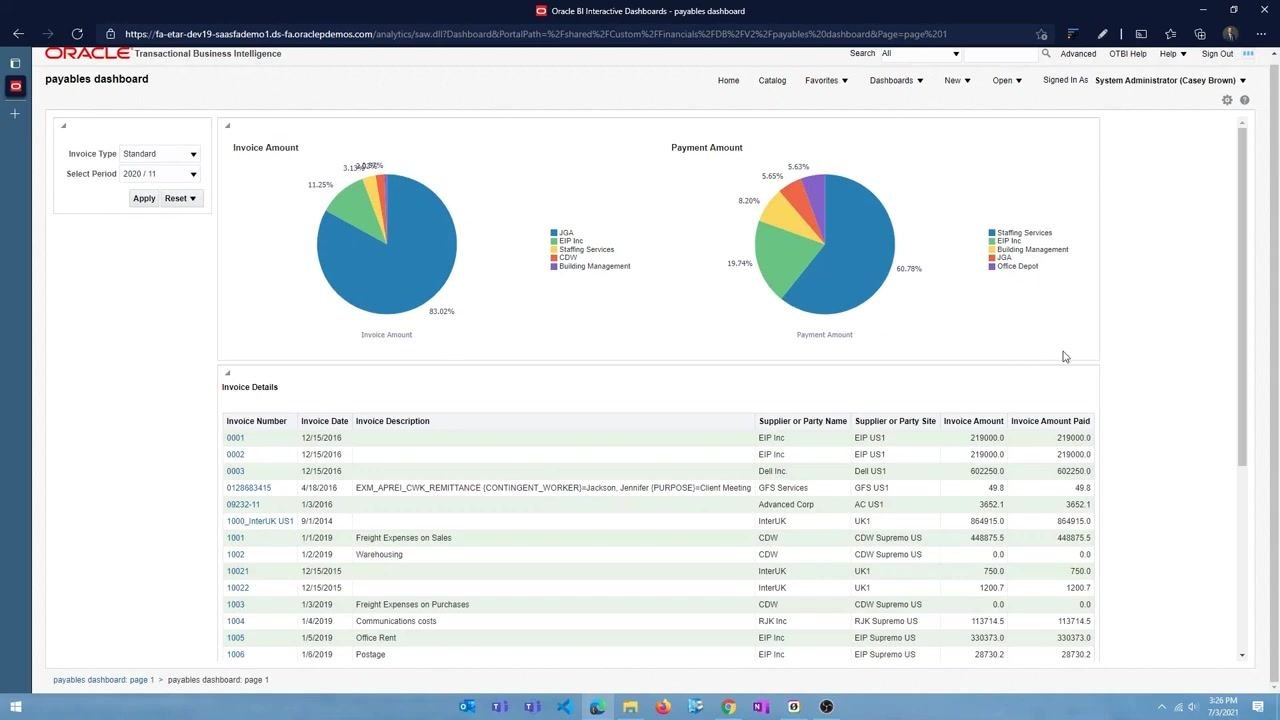Open the browser settings and more menu
Image resolution: width=1280 pixels, height=720 pixels.
[1260, 34]
